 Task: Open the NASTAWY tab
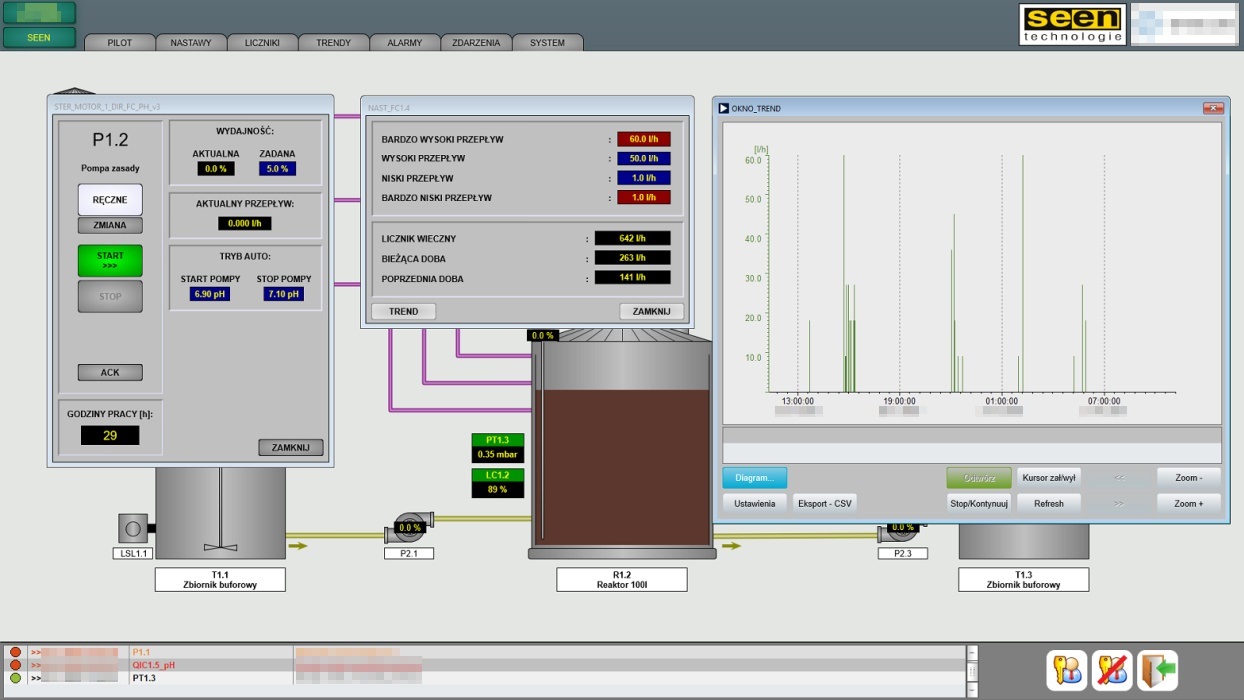pos(190,43)
